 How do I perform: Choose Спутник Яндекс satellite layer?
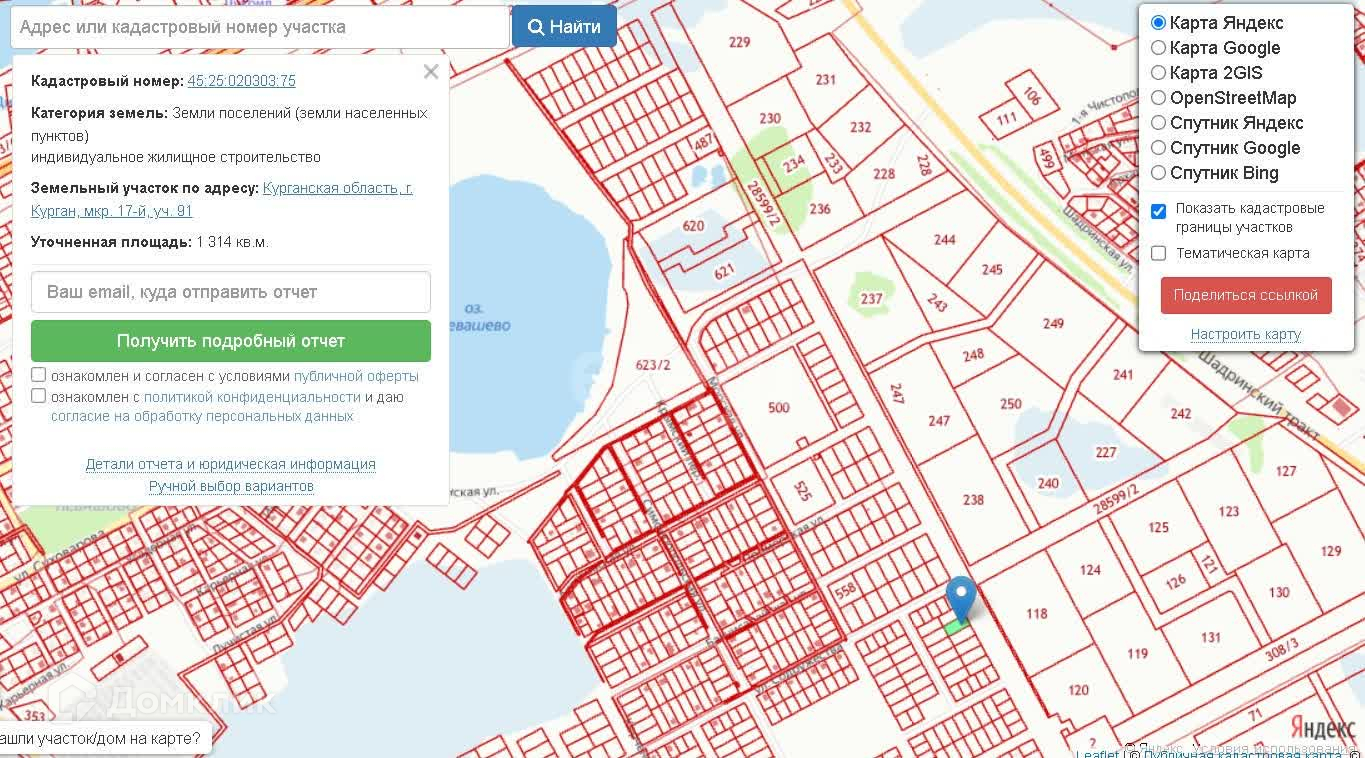[1158, 123]
